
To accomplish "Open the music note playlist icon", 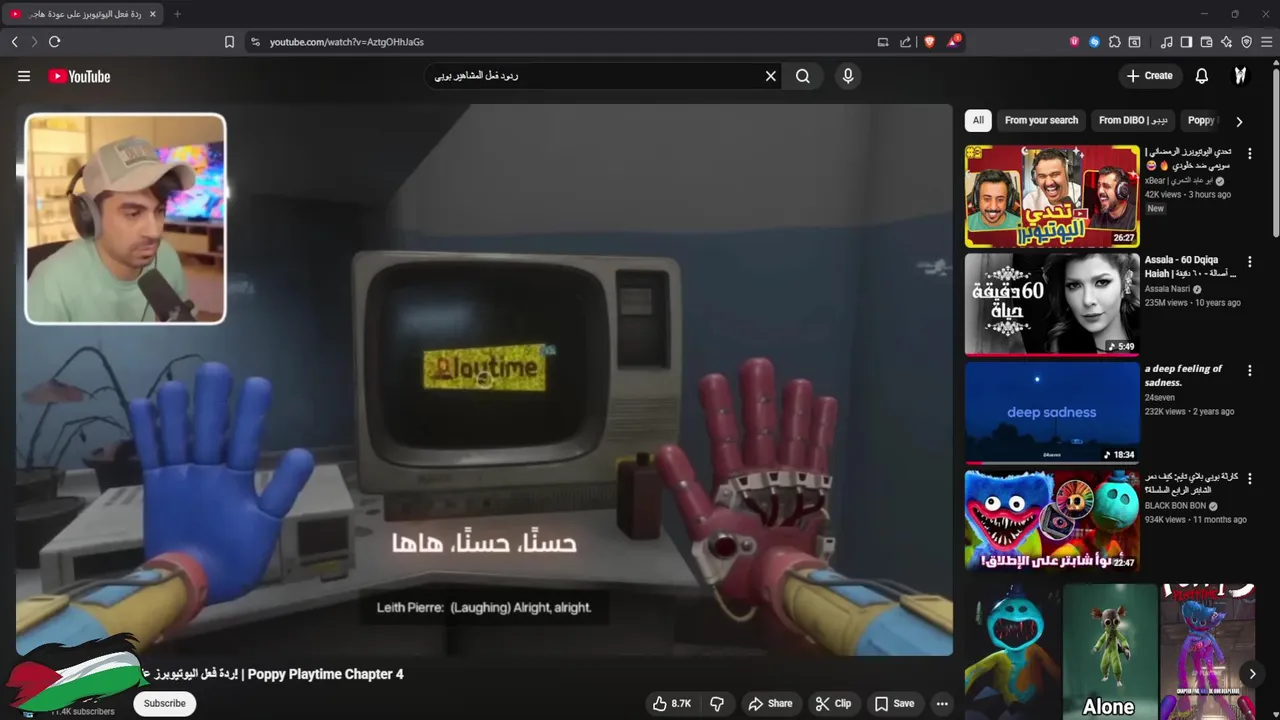I will pyautogui.click(x=1167, y=42).
